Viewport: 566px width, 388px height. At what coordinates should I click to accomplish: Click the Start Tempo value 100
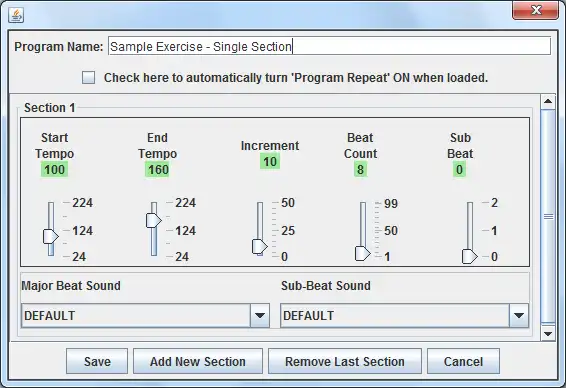55,169
